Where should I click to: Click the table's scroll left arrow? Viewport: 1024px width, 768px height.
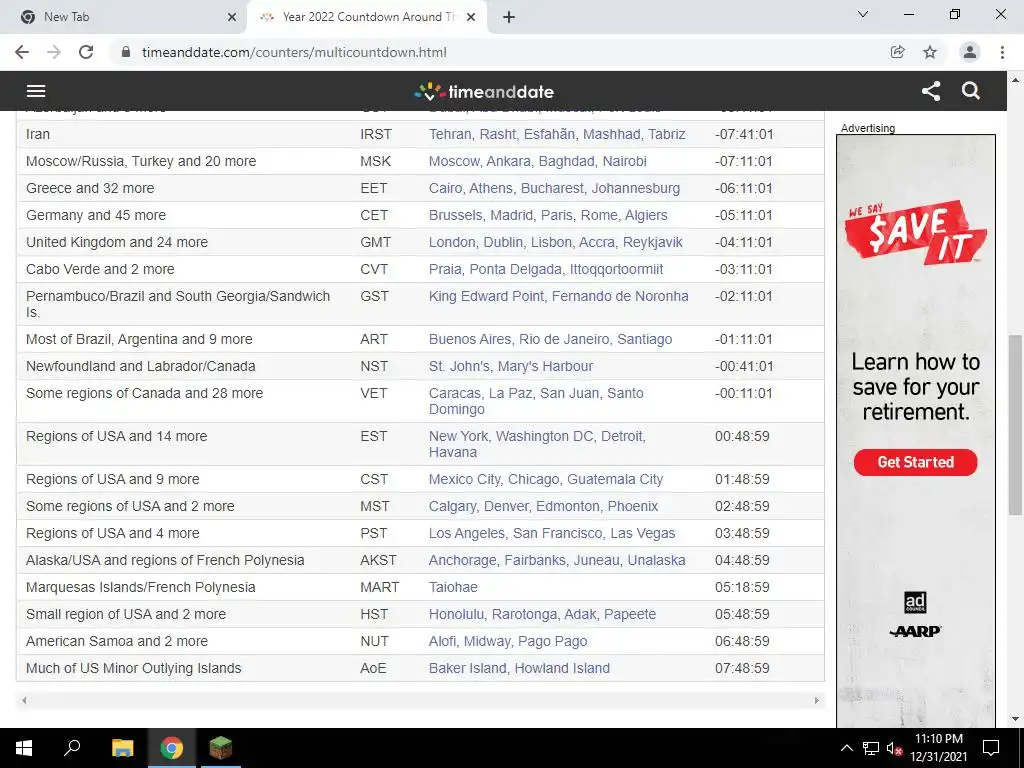(25, 701)
